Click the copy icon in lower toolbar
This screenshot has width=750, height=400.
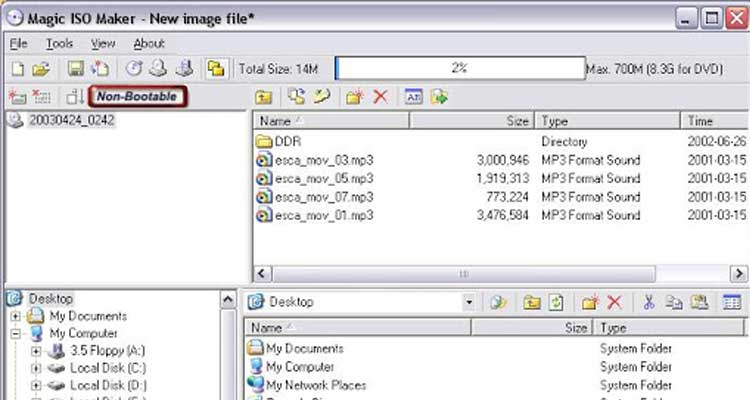pyautogui.click(x=674, y=302)
